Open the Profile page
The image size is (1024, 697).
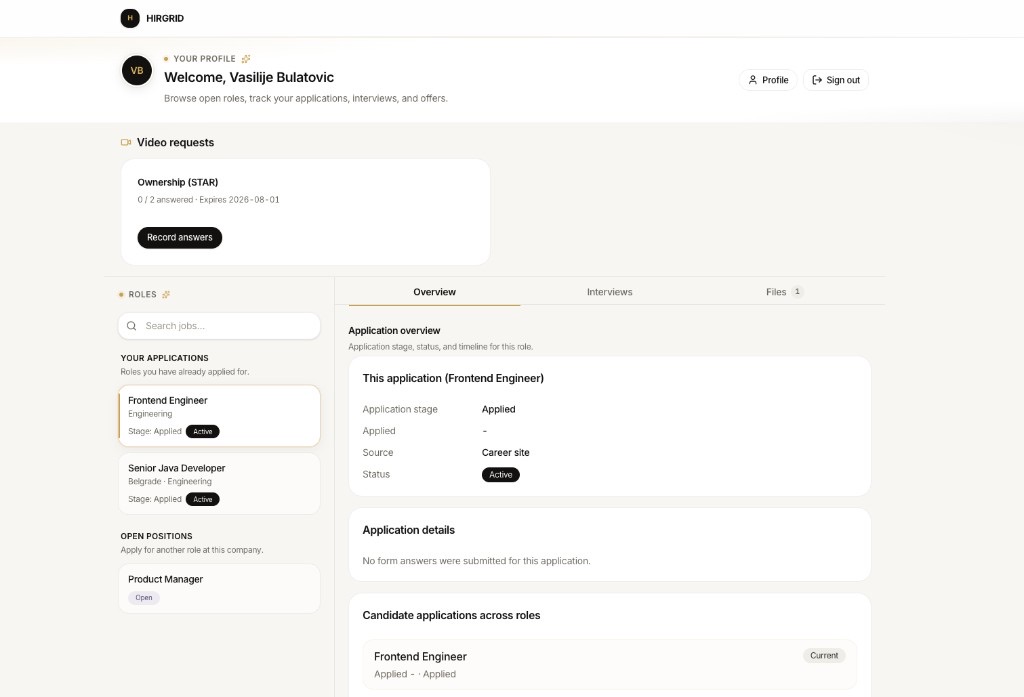click(768, 80)
